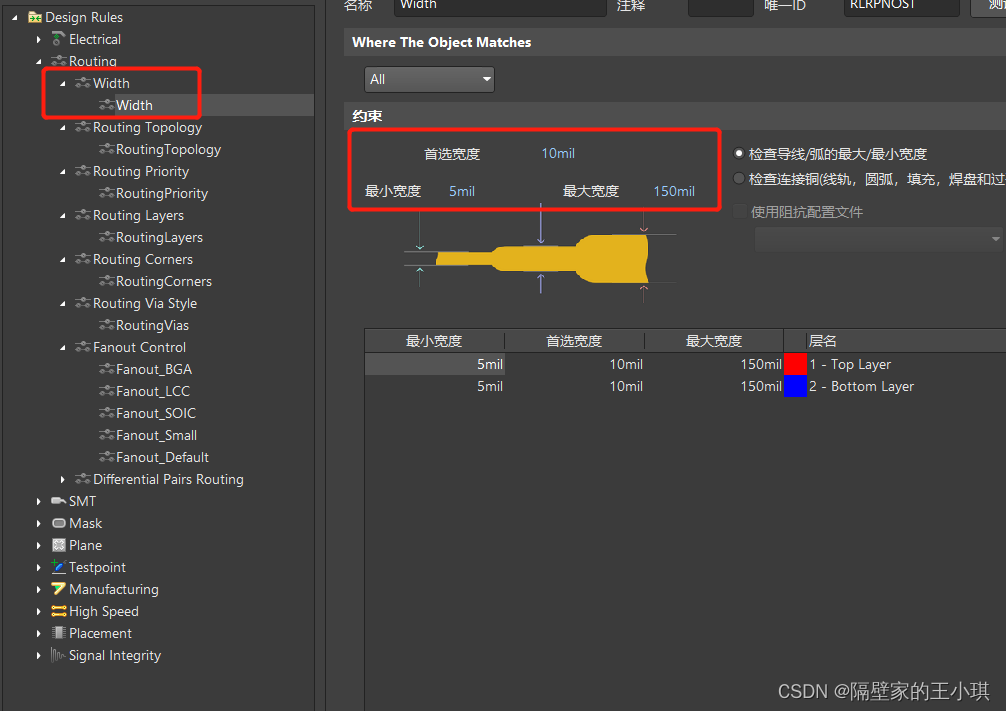The image size is (1006, 711).
Task: Click the rule name input field
Action: [500, 6]
